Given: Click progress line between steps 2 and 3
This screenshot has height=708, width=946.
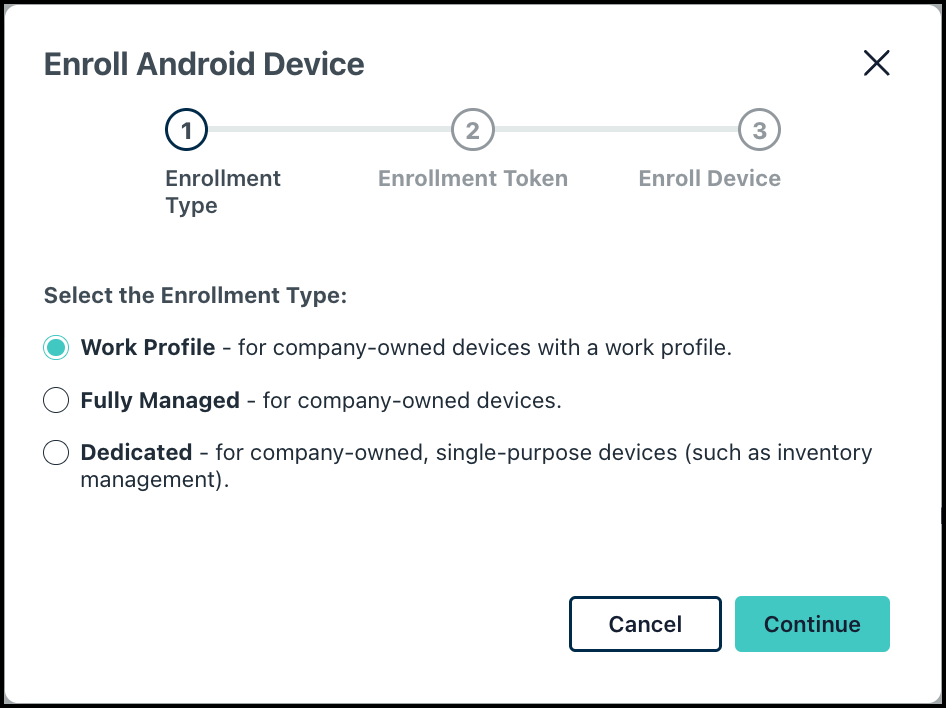Looking at the screenshot, I should [x=616, y=129].
